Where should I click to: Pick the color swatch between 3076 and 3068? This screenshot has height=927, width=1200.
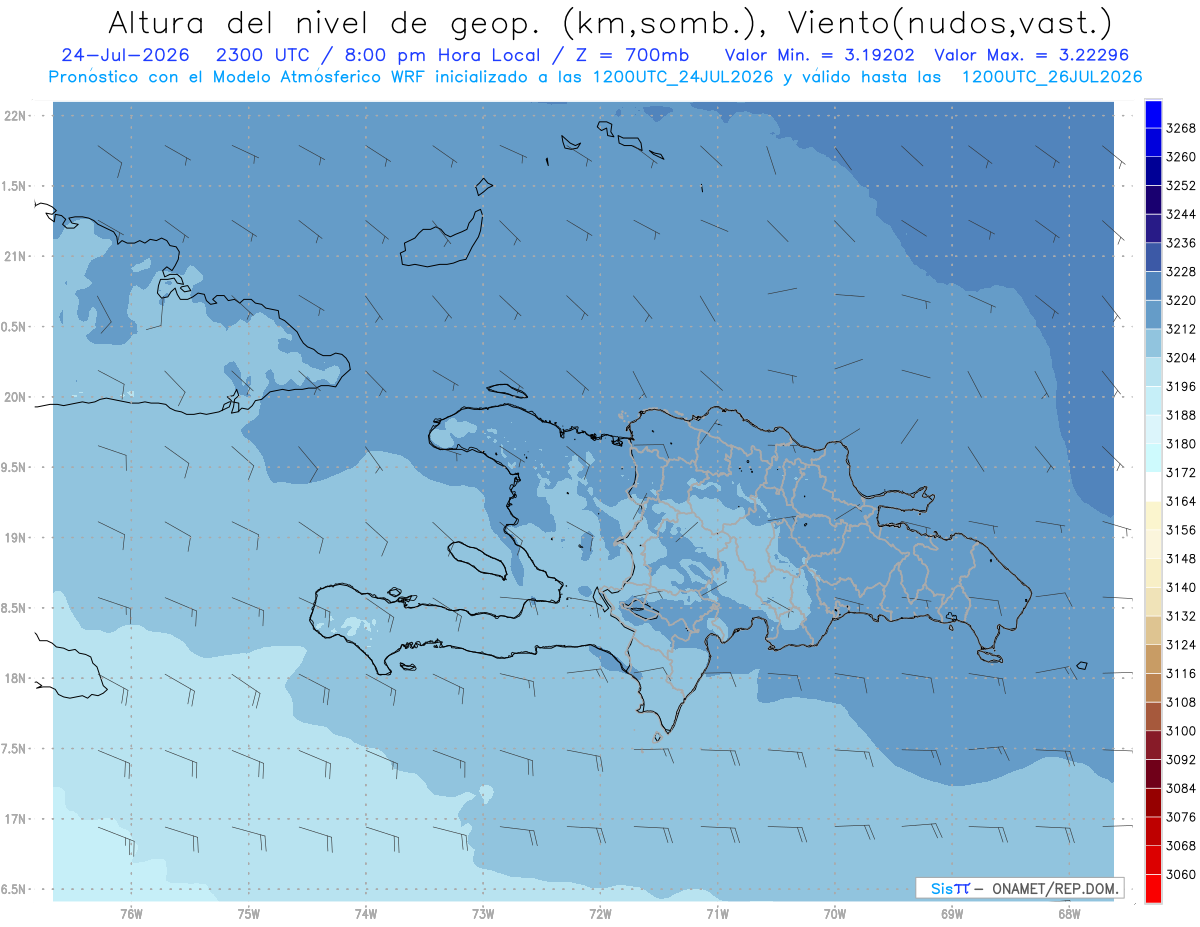click(1153, 831)
